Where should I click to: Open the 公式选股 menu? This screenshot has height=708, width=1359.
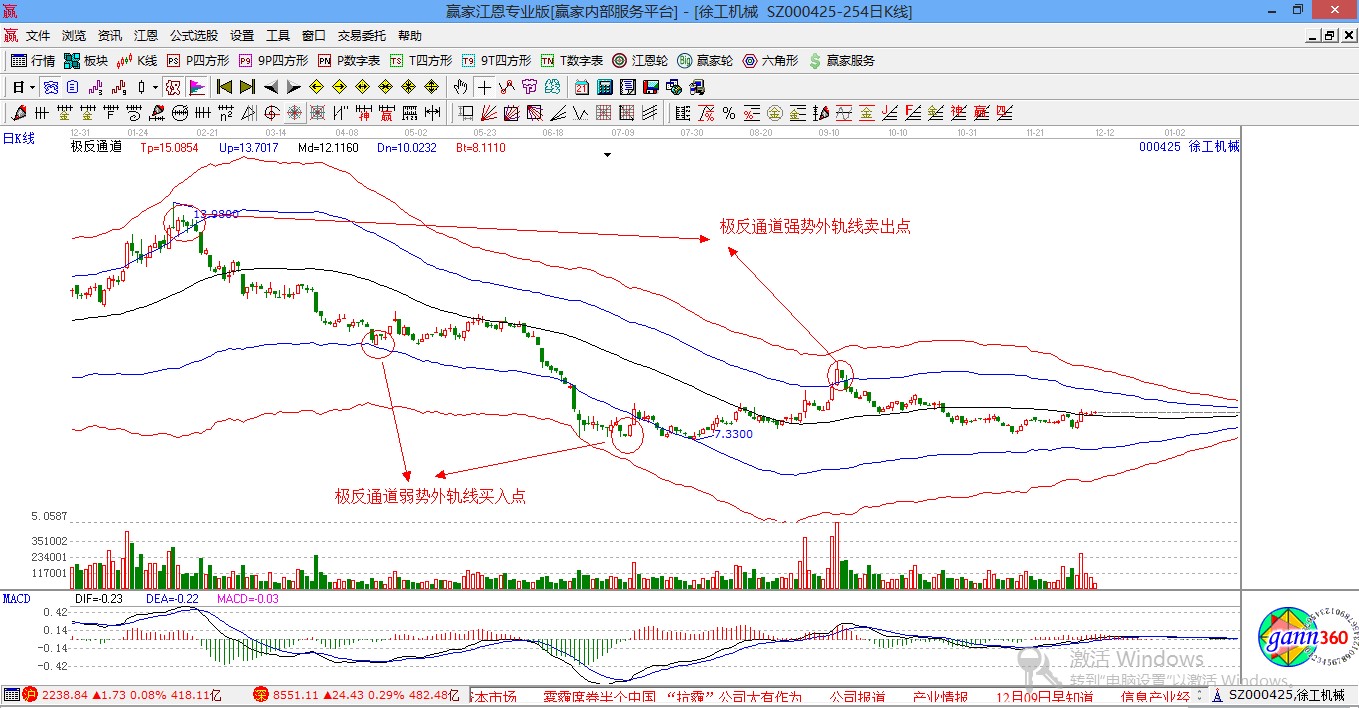pyautogui.click(x=193, y=36)
